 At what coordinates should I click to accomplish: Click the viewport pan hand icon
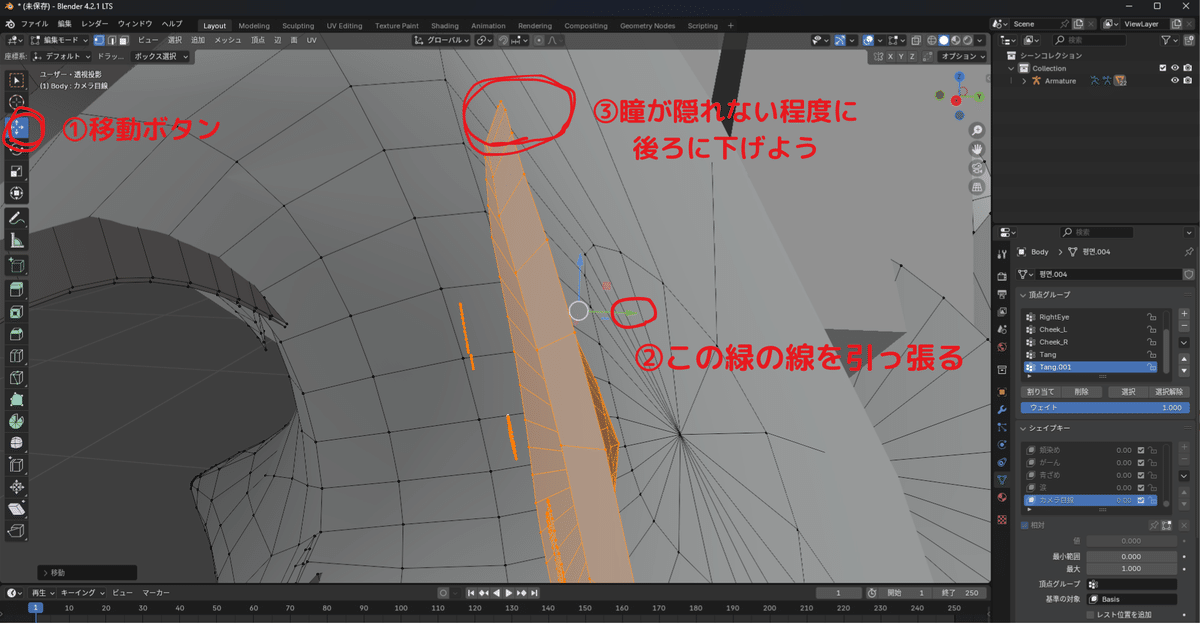point(977,149)
